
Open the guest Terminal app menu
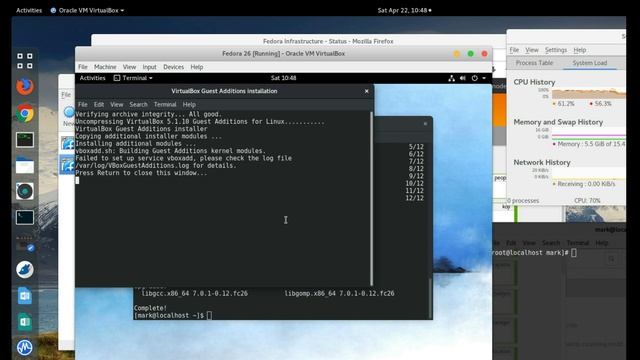(133, 78)
